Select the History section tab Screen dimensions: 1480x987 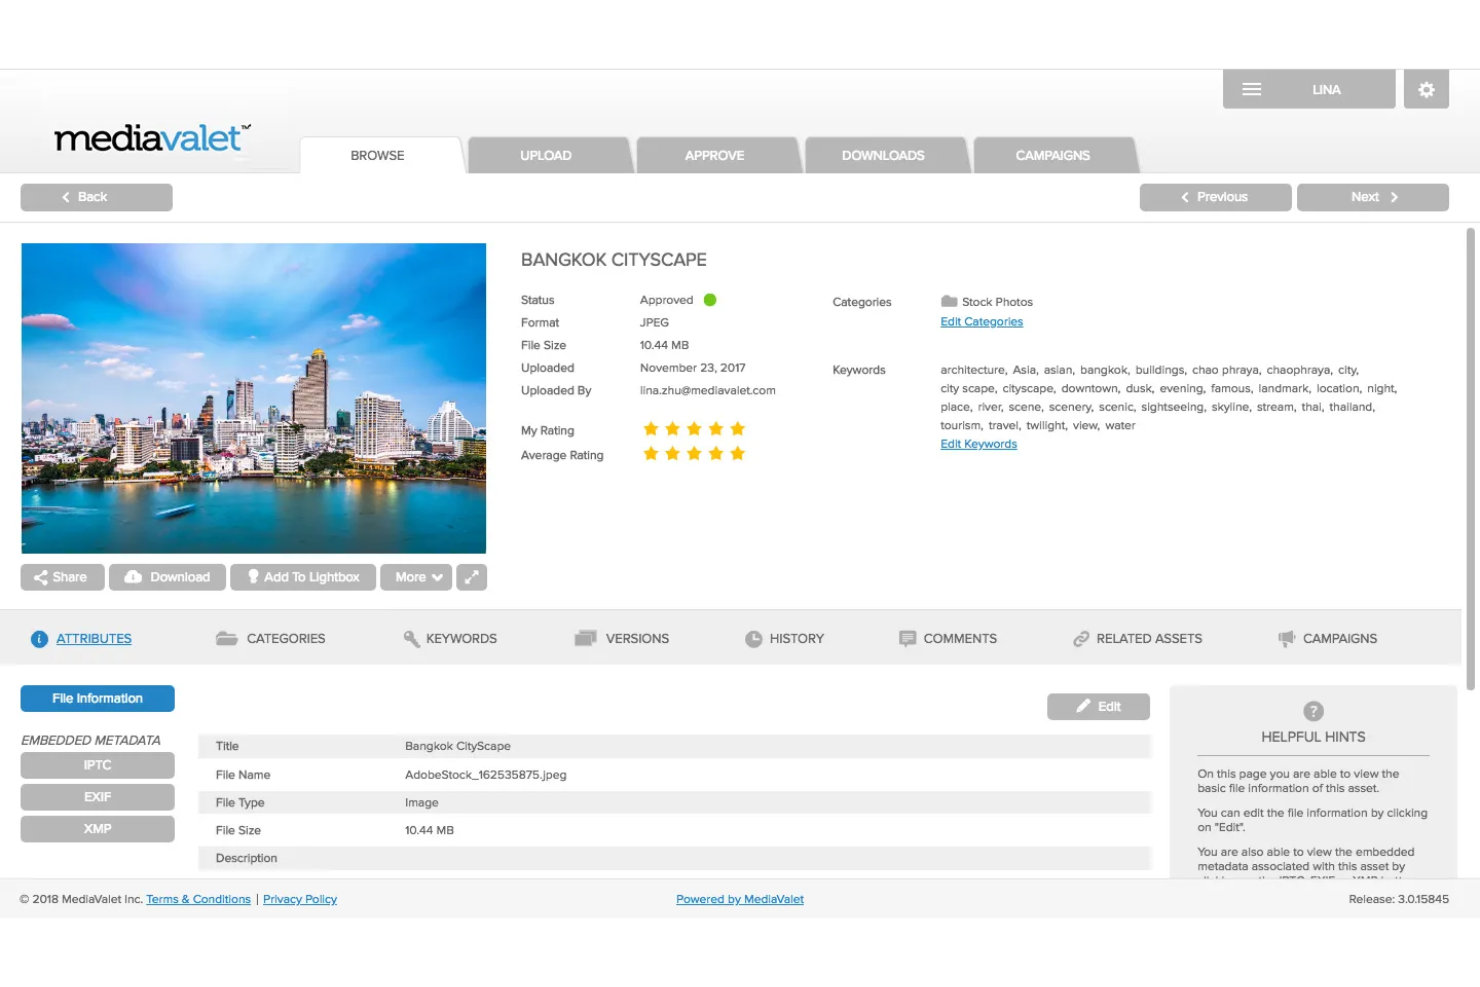797,639
